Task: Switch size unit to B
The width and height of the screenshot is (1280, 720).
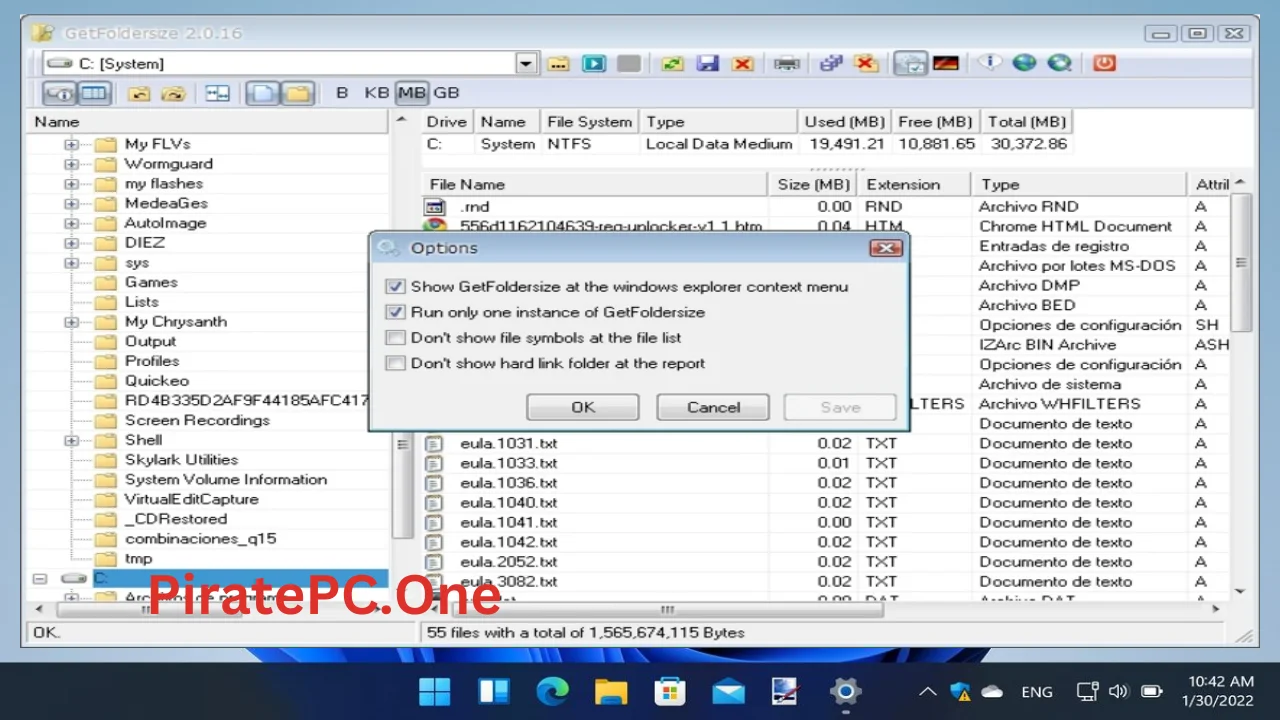Action: pyautogui.click(x=342, y=93)
